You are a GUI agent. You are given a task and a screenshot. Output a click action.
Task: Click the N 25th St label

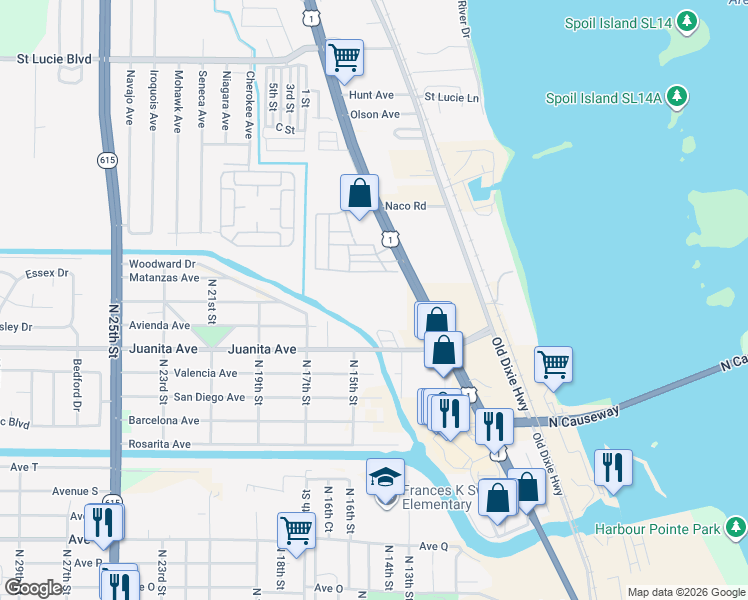click(x=113, y=331)
